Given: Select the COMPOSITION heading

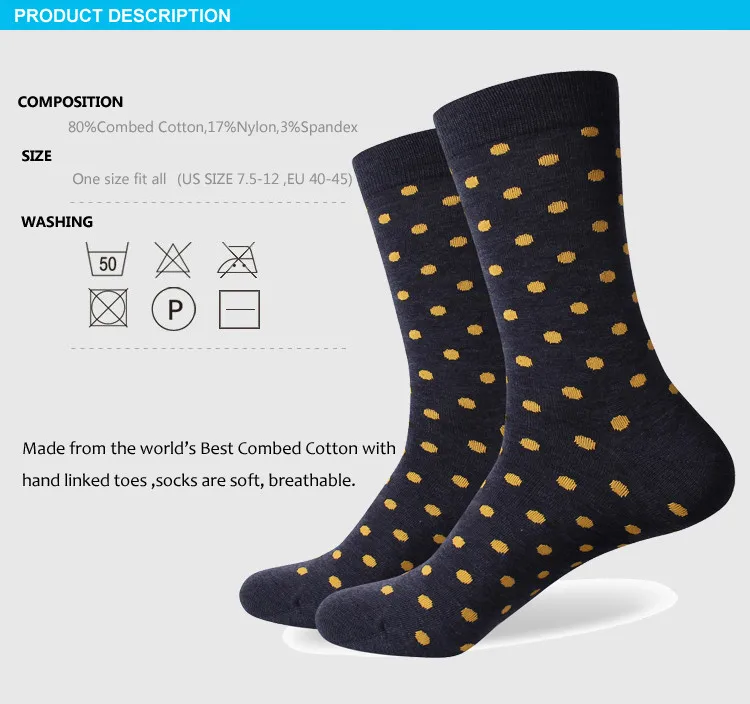Looking at the screenshot, I should tap(70, 102).
